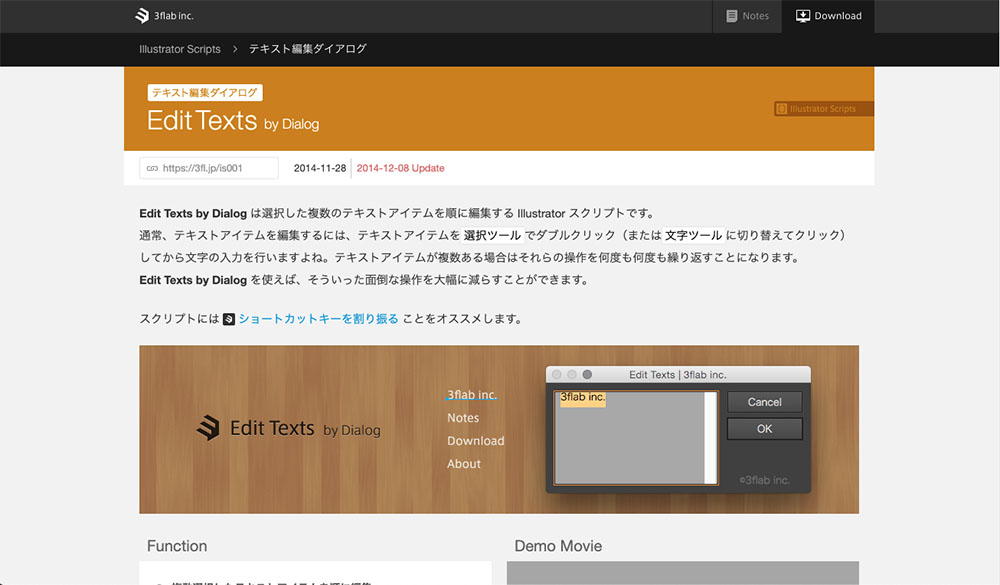
Task: Click the Download monitor icon
Action: pos(803,16)
